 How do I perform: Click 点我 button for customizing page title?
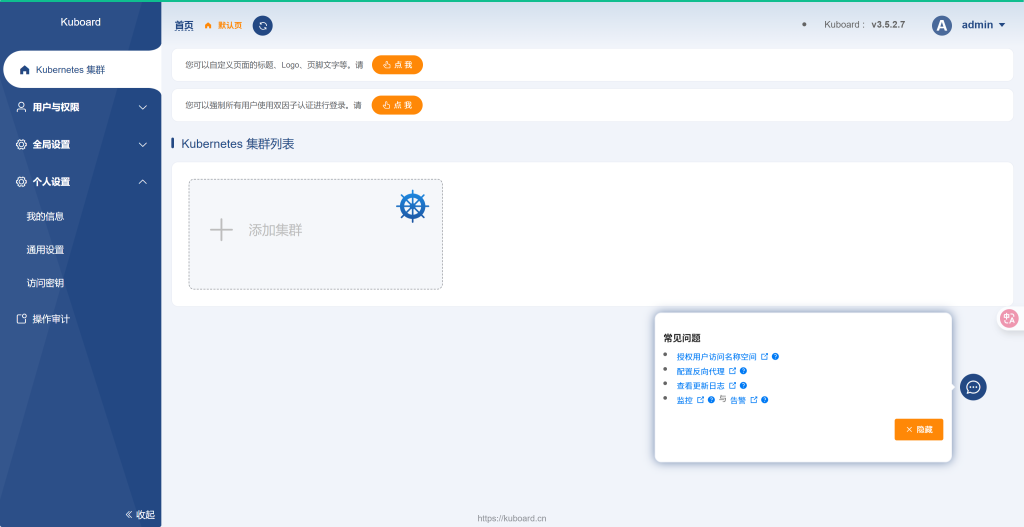(397, 65)
